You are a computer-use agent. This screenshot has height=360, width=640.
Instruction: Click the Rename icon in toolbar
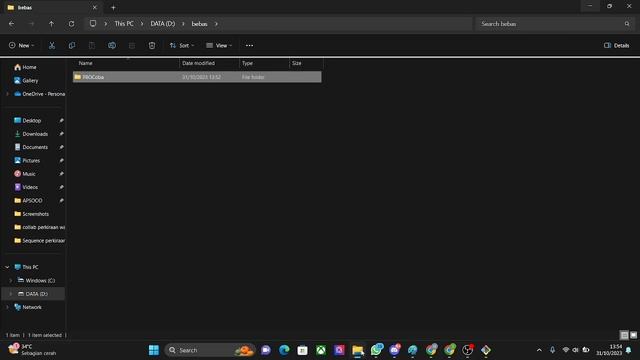[x=112, y=45]
